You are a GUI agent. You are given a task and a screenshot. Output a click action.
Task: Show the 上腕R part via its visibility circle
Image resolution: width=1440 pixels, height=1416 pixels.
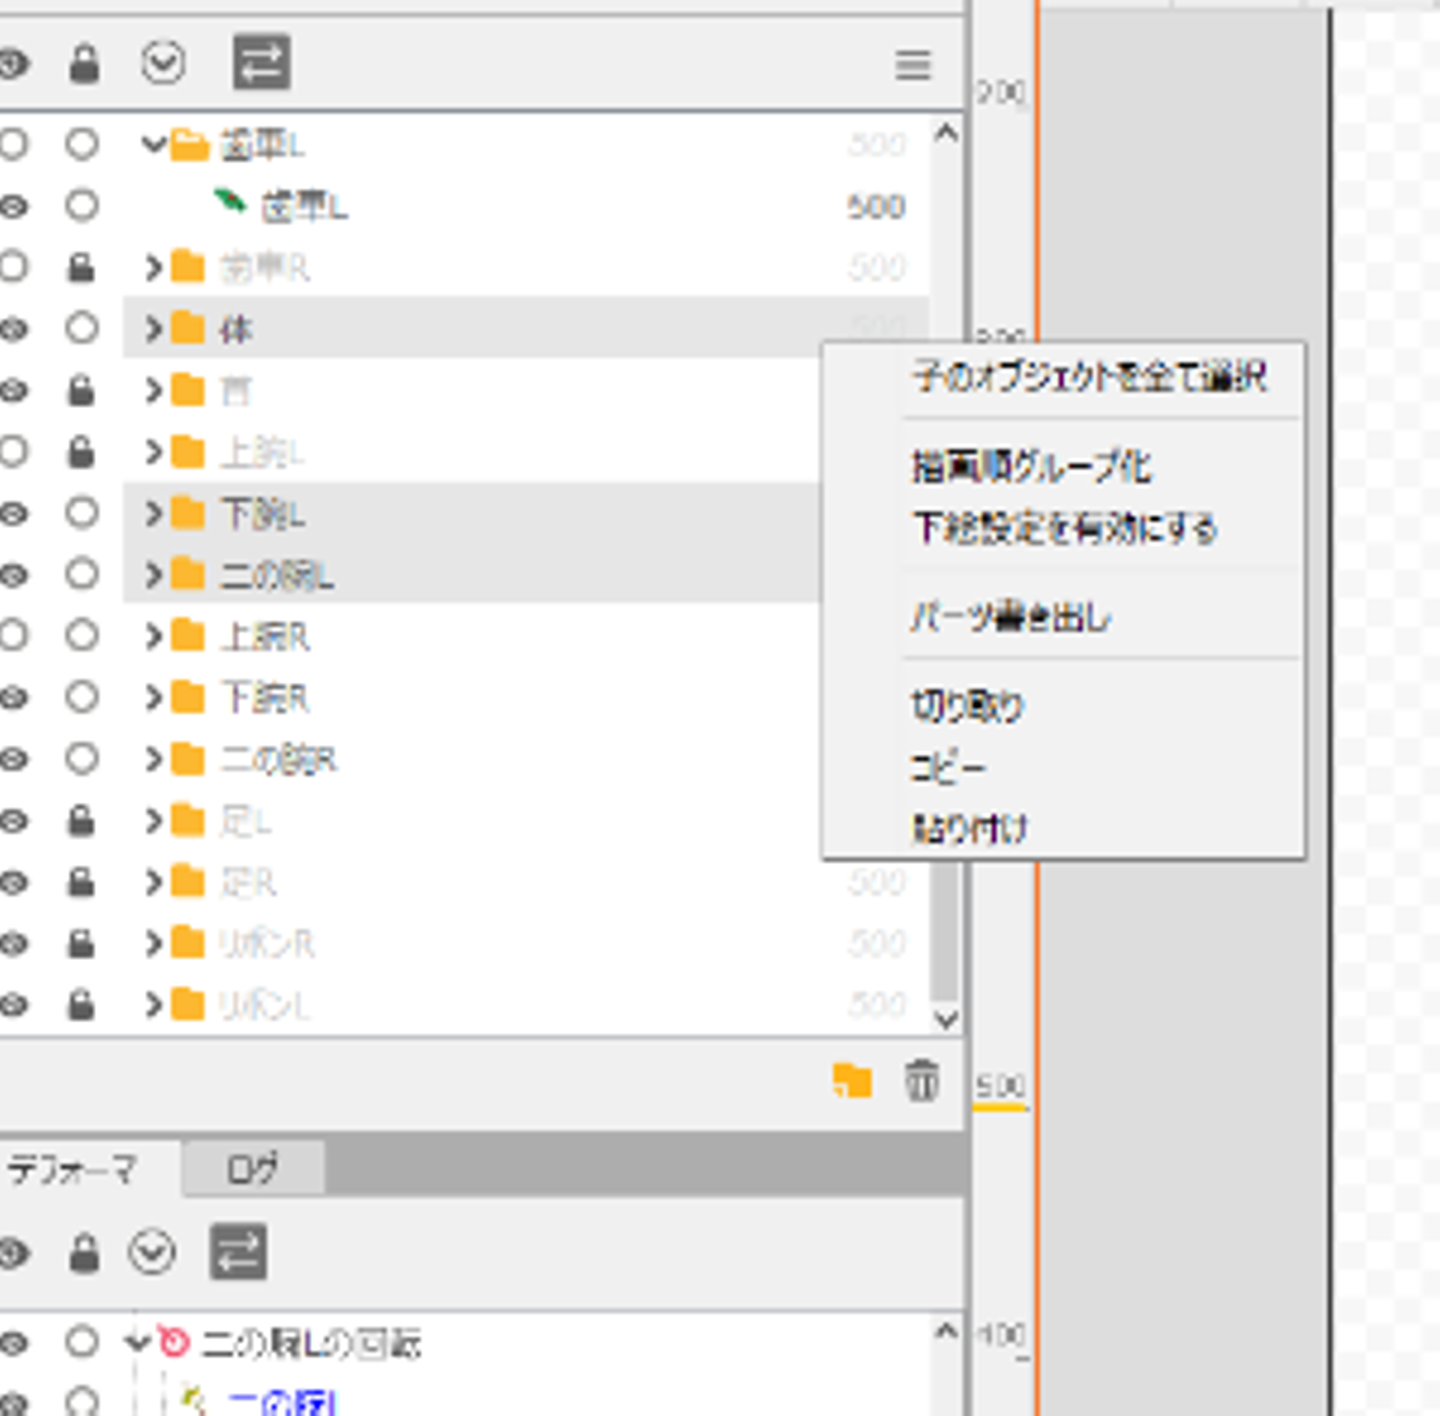12,635
